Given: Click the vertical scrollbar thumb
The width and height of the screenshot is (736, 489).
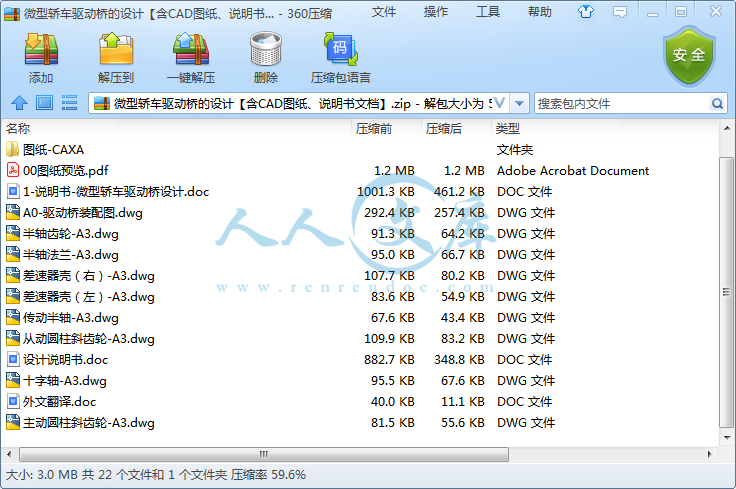Looking at the screenshot, I should [x=727, y=292].
